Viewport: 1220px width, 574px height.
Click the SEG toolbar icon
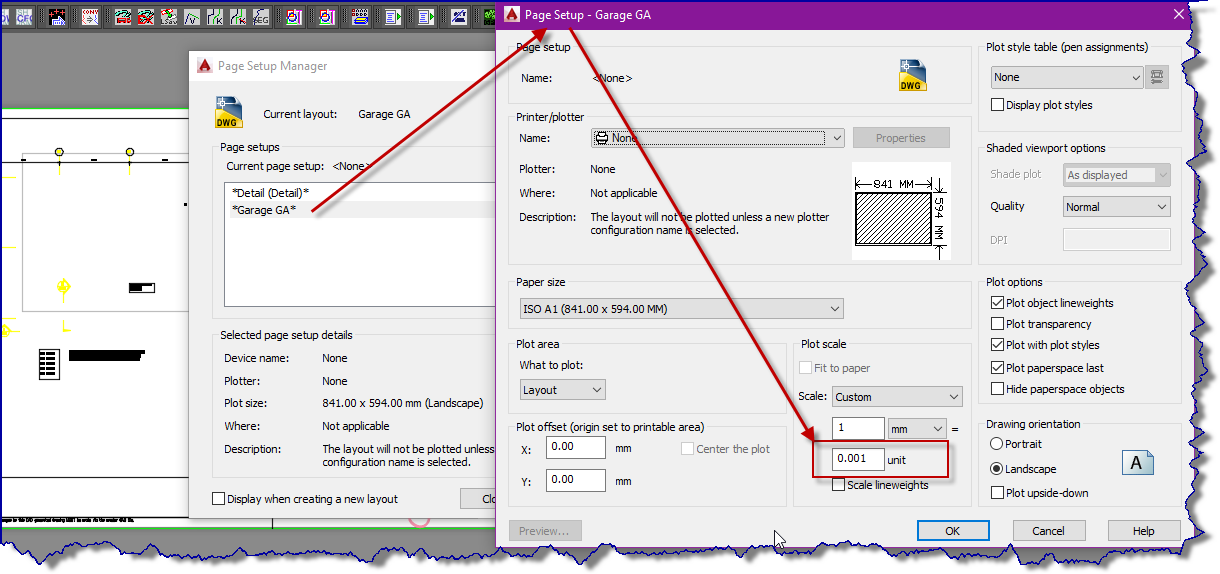point(260,17)
